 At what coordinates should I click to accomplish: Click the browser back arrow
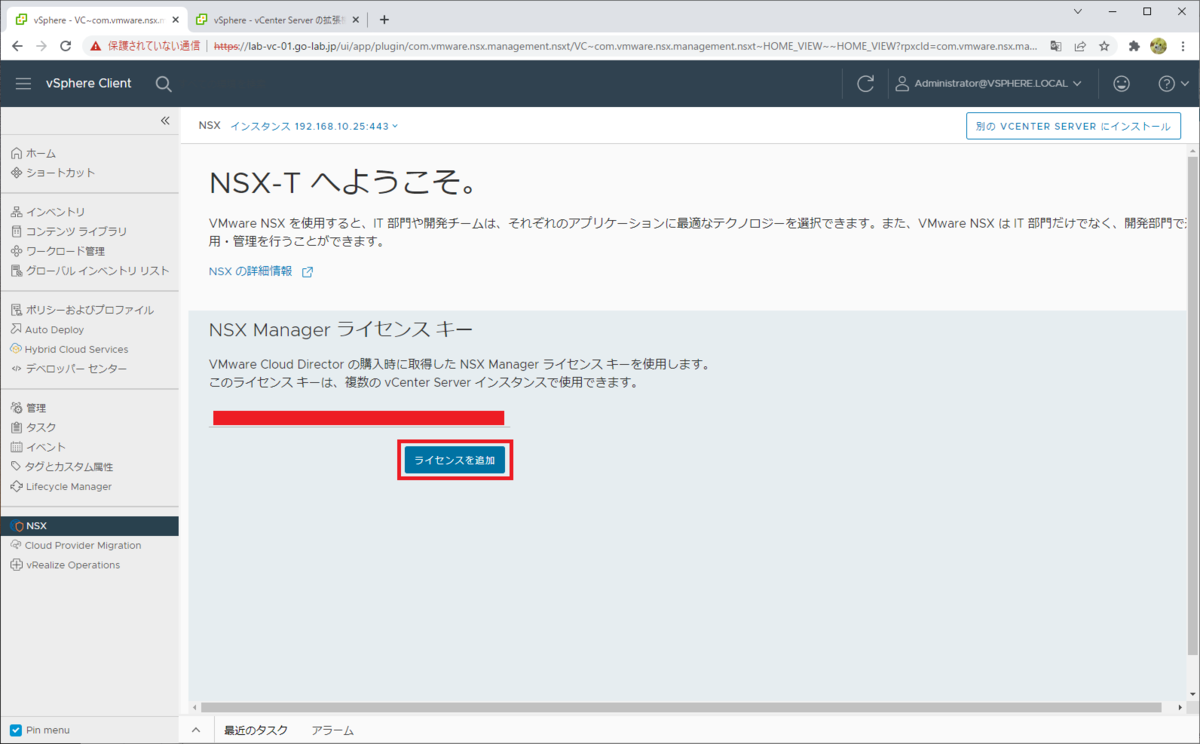tap(17, 46)
